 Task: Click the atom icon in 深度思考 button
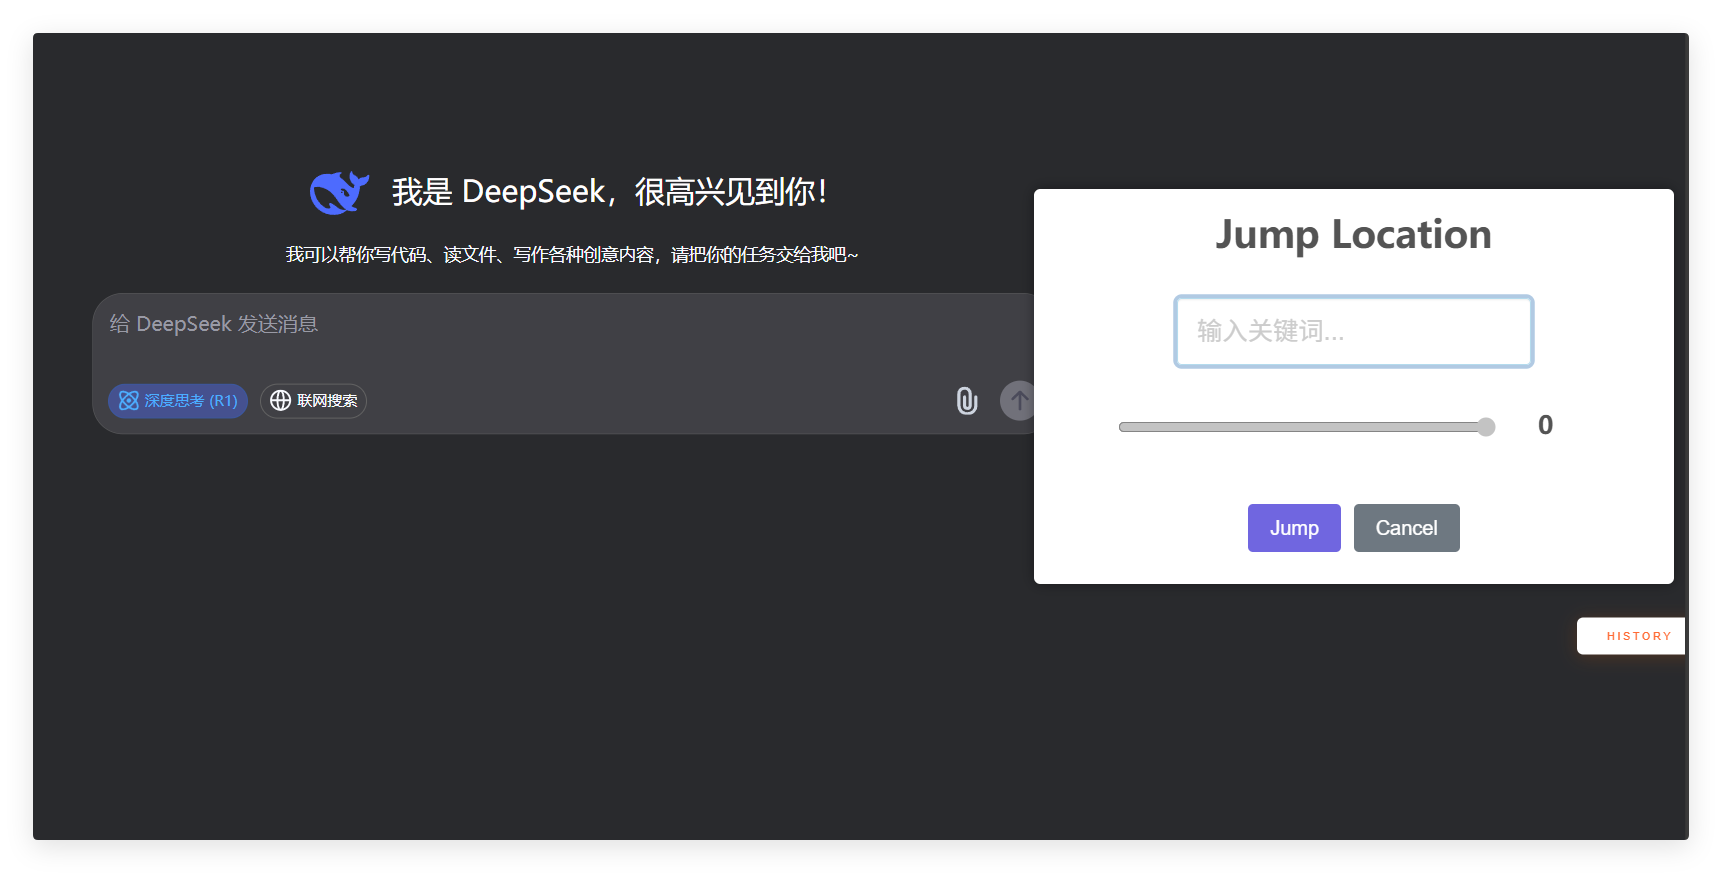tap(129, 401)
